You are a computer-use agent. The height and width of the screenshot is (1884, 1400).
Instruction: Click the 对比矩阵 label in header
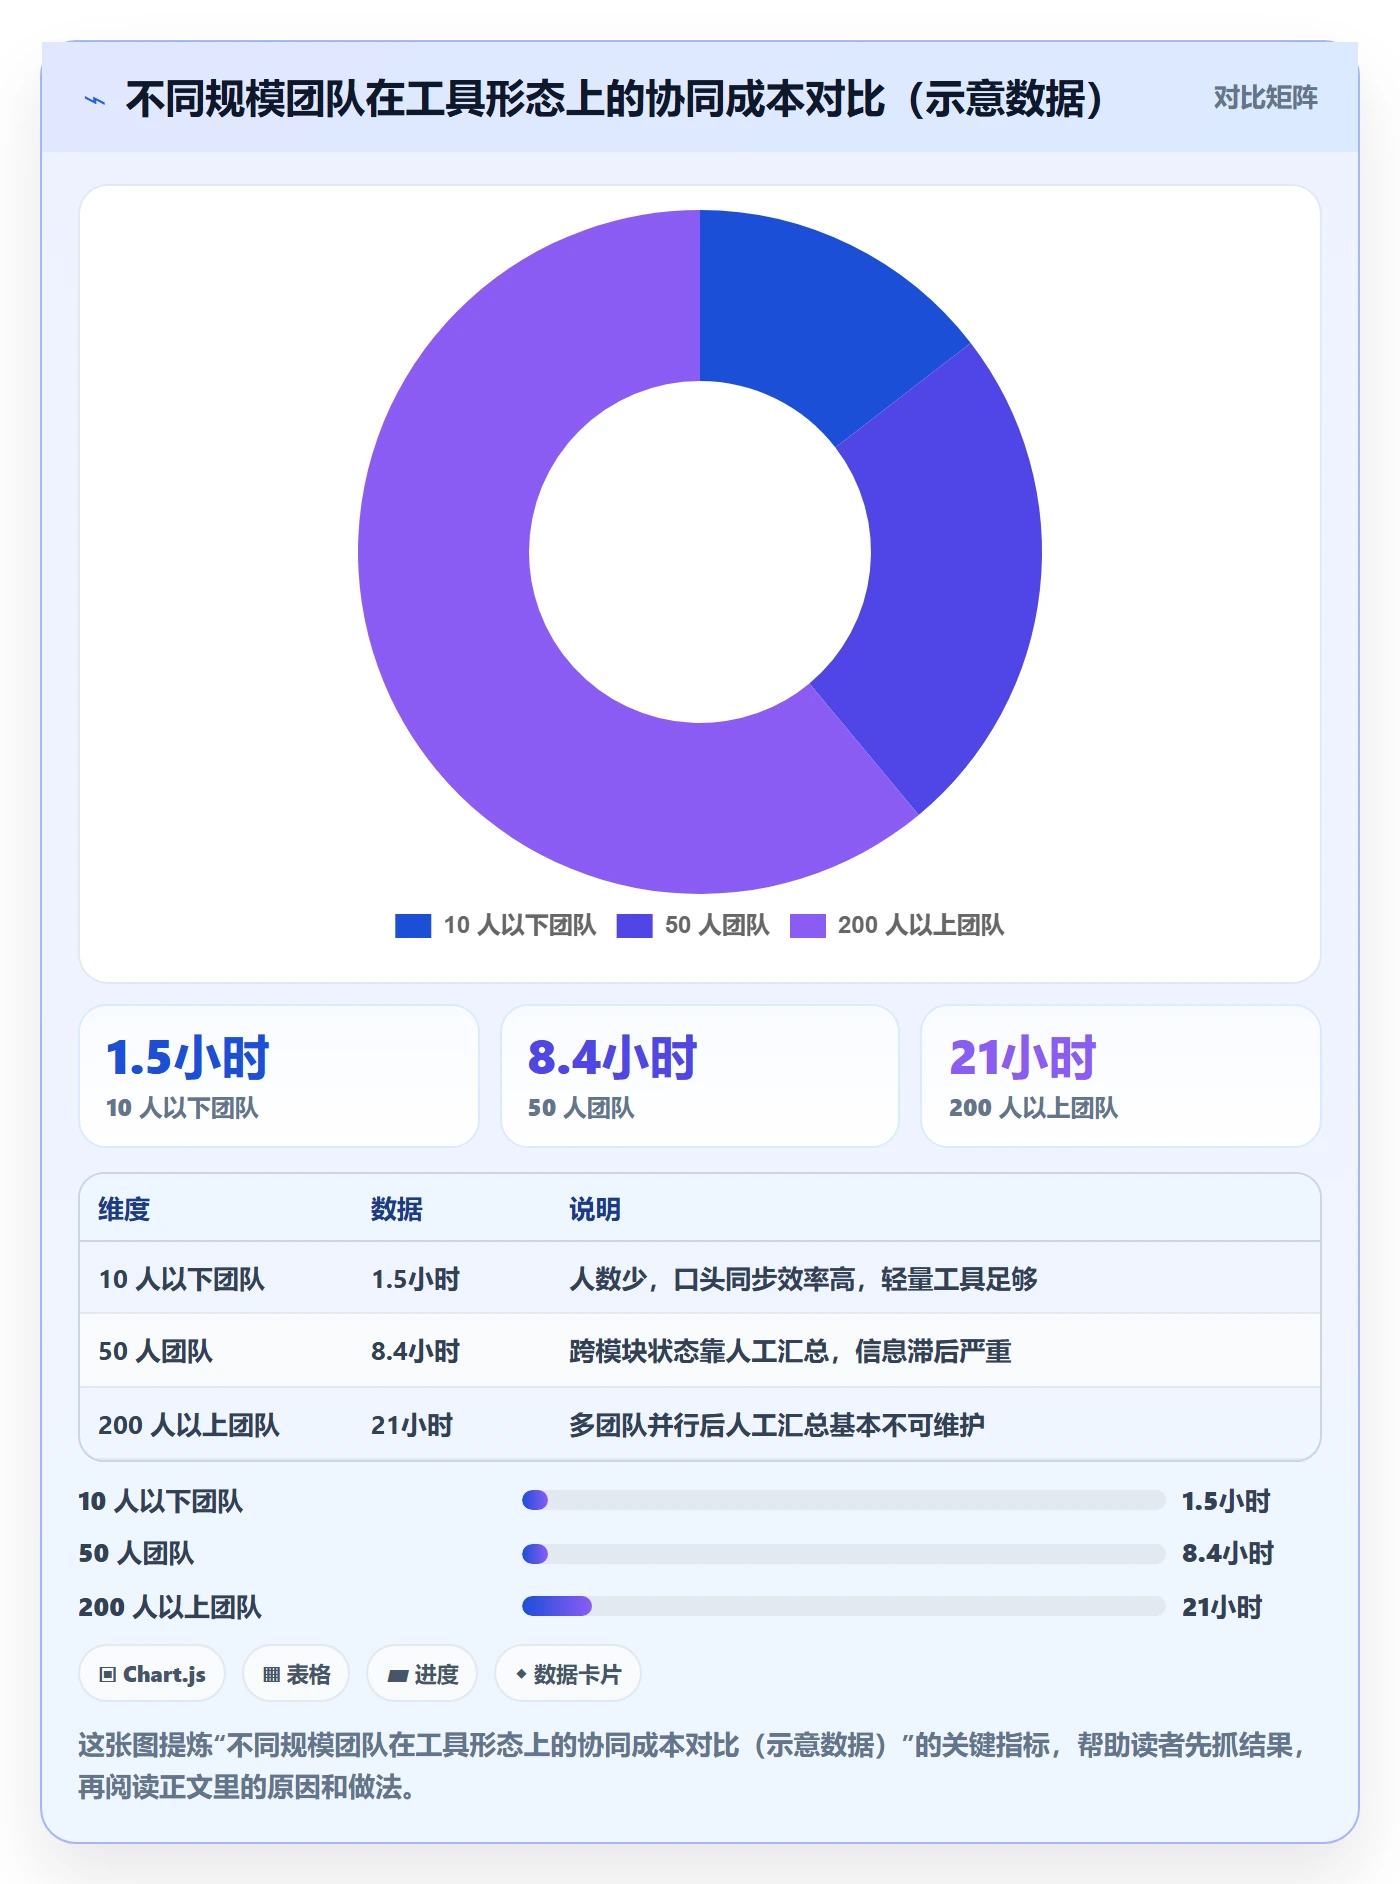pos(1265,98)
